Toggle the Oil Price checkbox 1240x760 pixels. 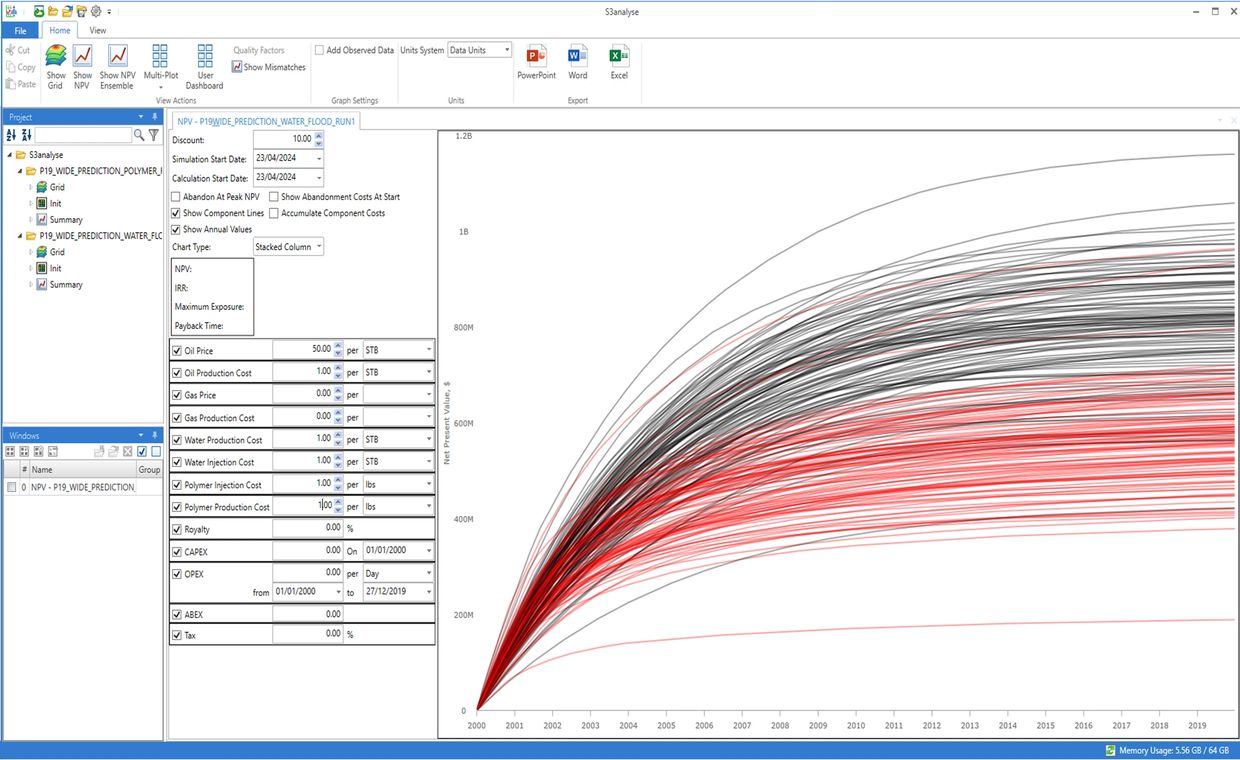[178, 351]
